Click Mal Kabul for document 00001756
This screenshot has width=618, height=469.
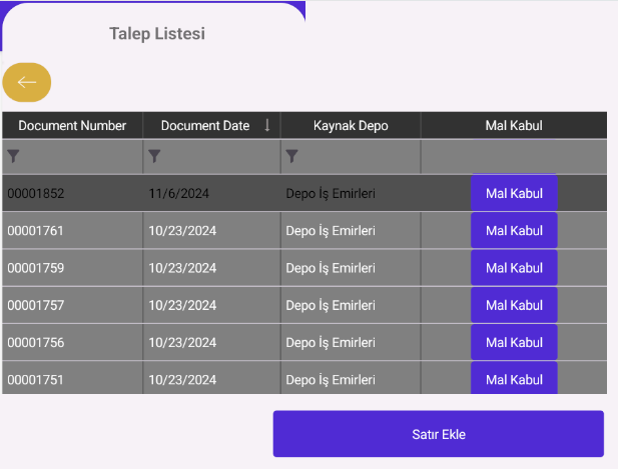point(514,342)
